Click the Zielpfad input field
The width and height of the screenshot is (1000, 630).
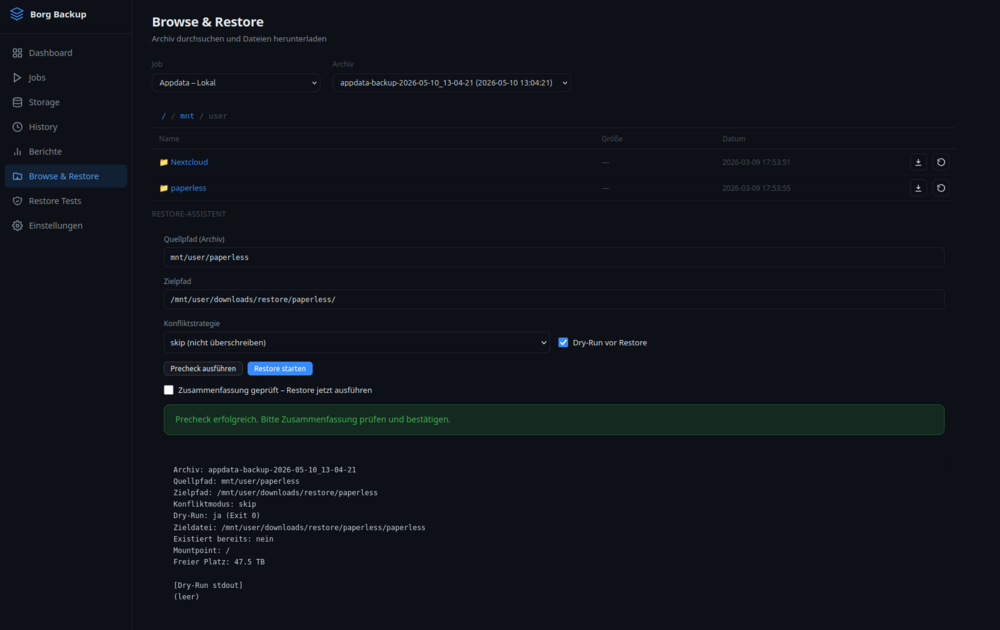[x=554, y=299]
